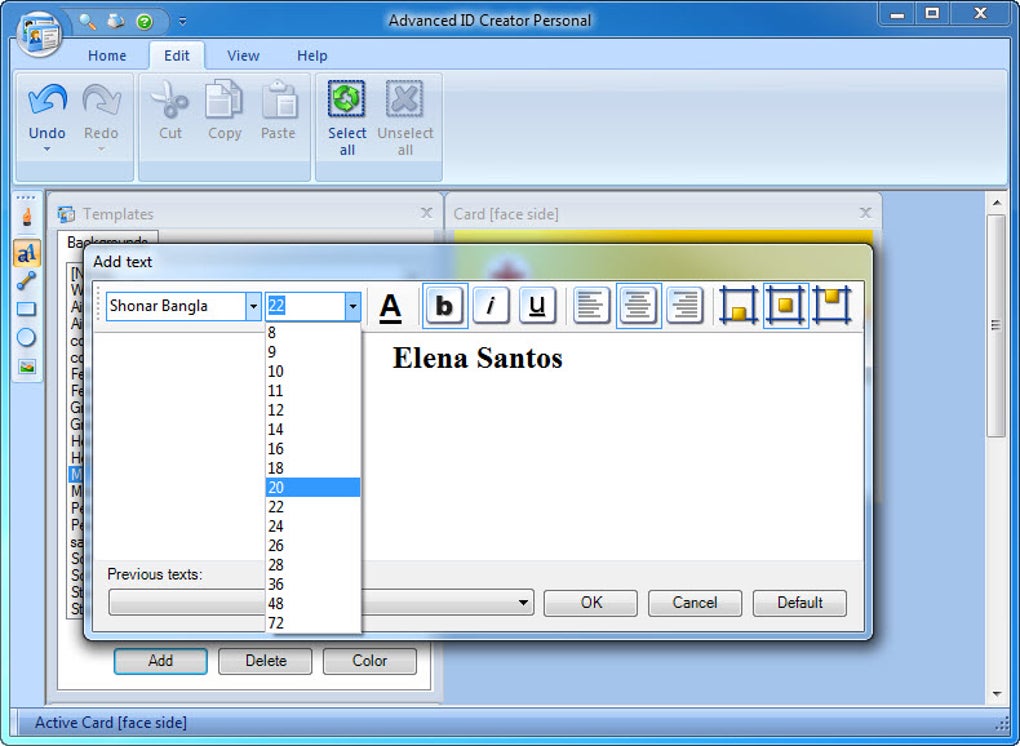Select the text tool in sidebar
1020x746 pixels.
tap(27, 253)
